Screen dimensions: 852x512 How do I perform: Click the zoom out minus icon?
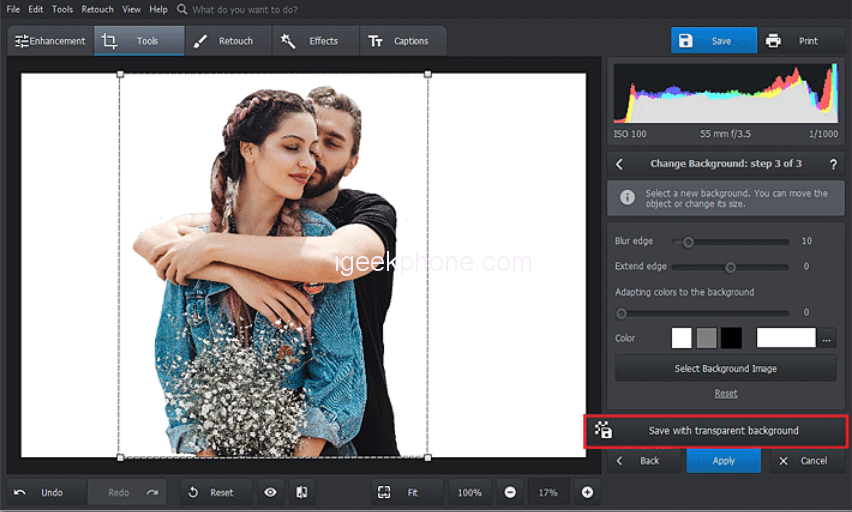[510, 492]
